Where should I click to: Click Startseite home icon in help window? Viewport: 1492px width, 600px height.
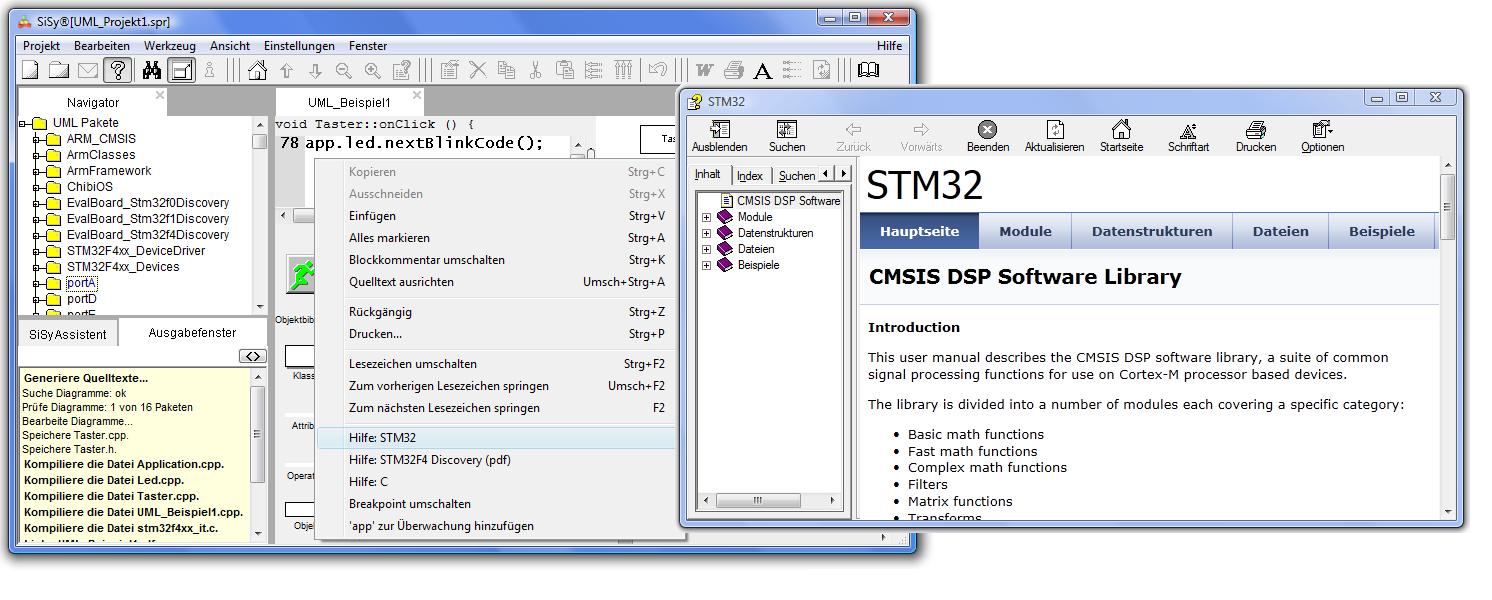coord(1121,137)
